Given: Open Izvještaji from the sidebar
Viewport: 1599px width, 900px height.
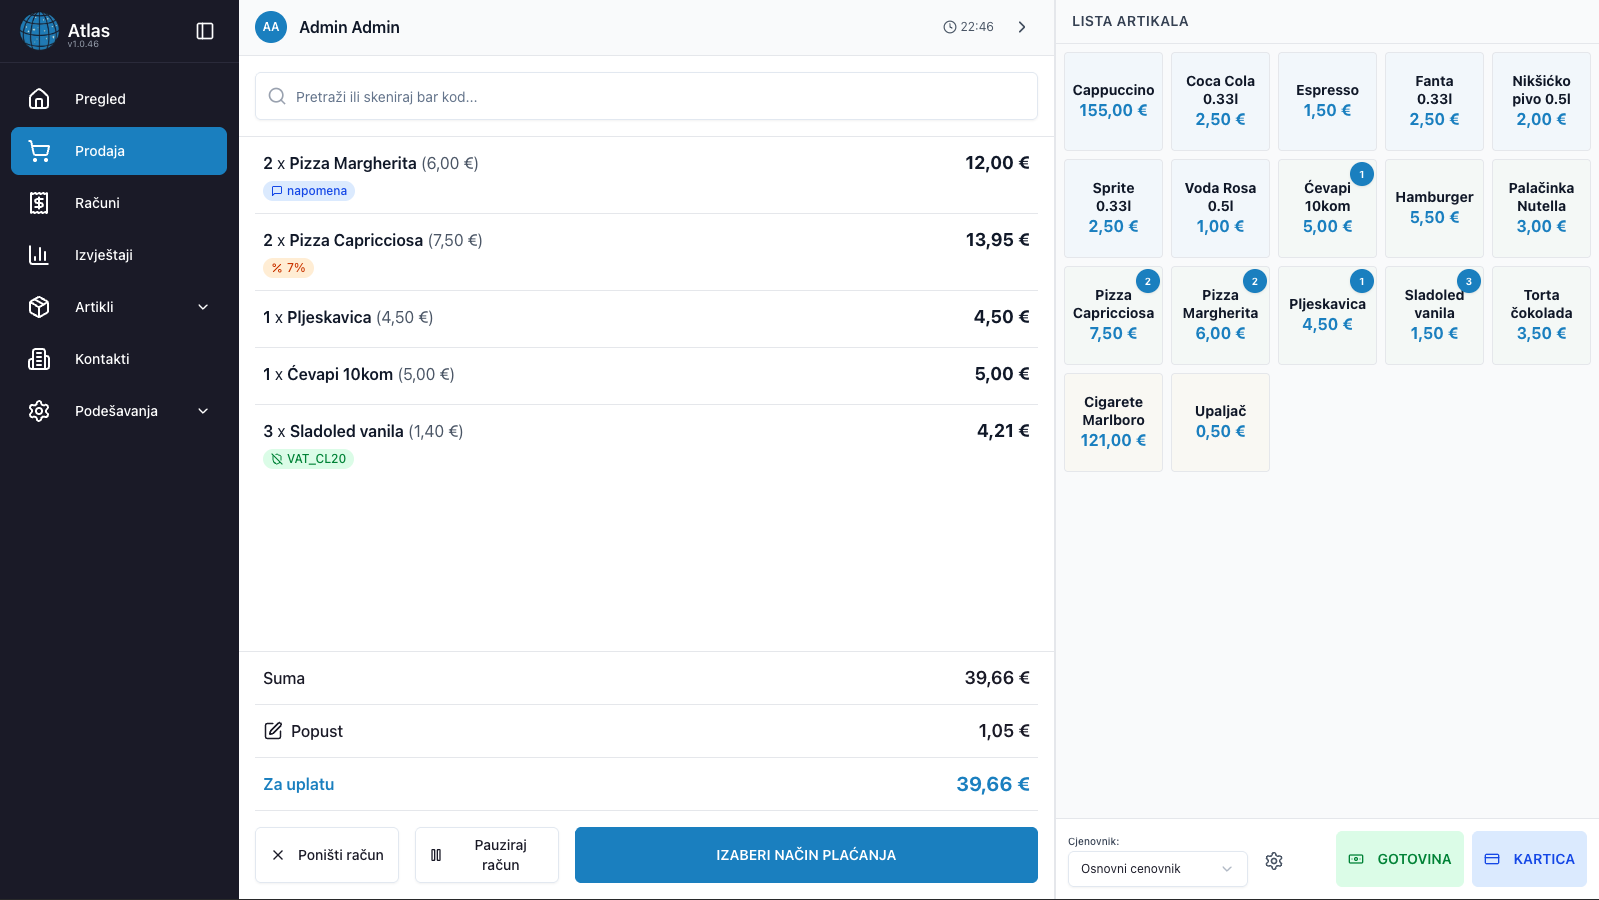Looking at the screenshot, I should (x=103, y=255).
